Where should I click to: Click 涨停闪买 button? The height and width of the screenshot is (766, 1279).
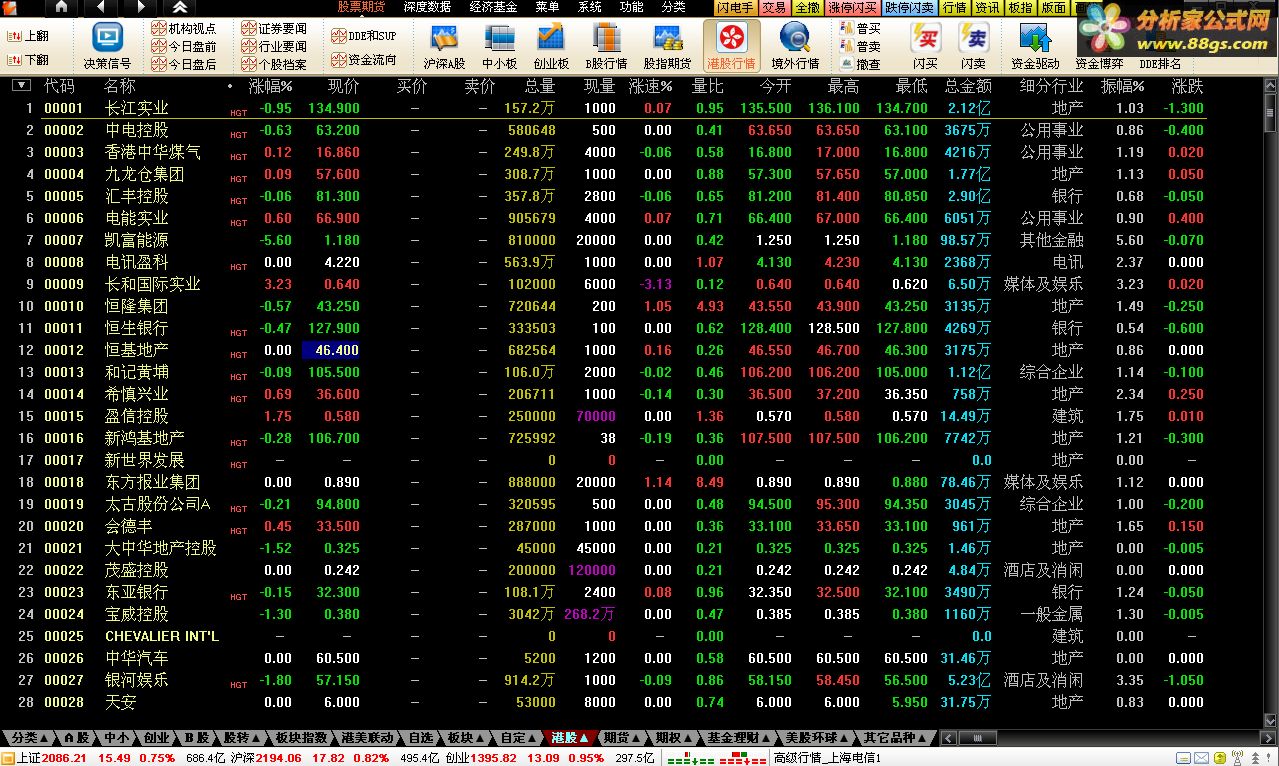[853, 7]
